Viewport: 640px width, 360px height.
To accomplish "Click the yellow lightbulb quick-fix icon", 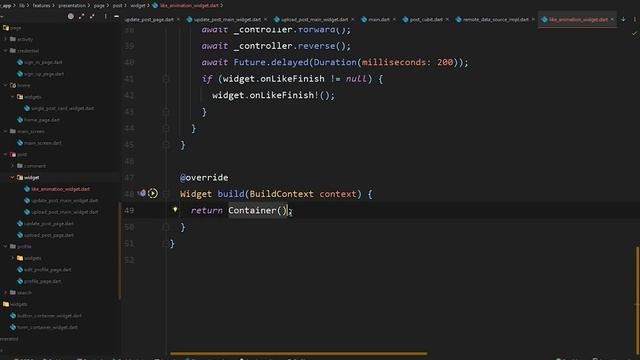I will tap(175, 209).
